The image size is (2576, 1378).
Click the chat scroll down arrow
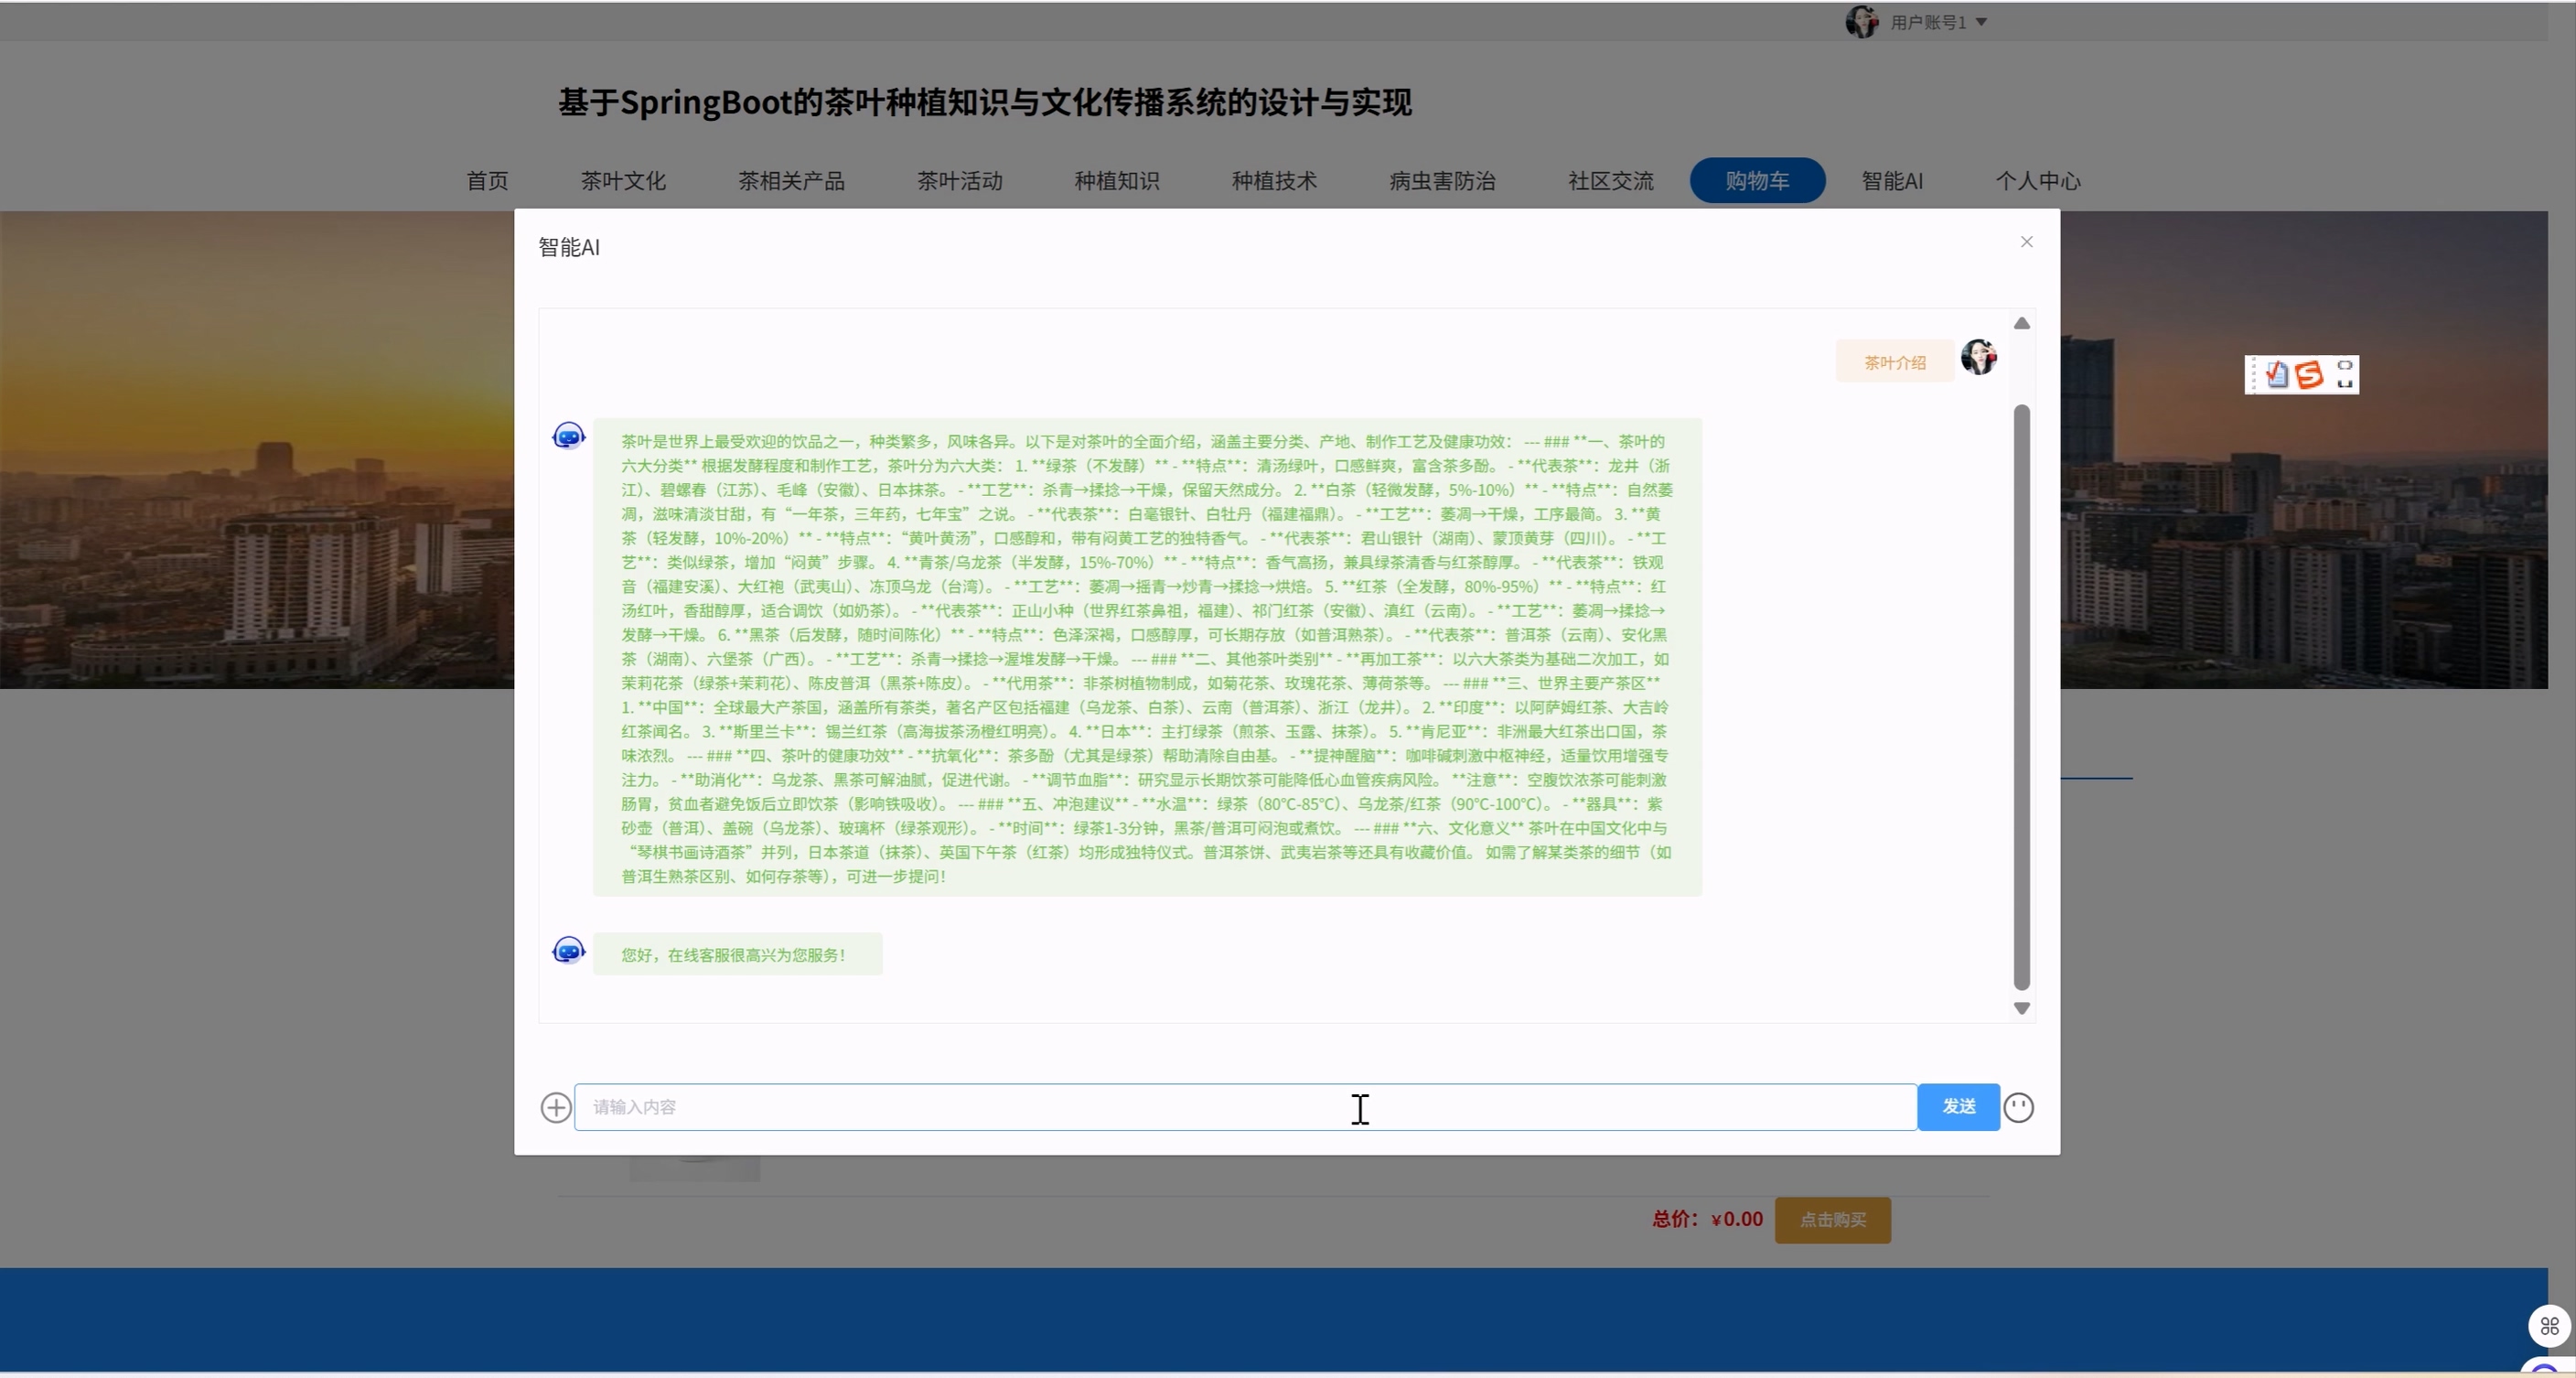2021,1008
